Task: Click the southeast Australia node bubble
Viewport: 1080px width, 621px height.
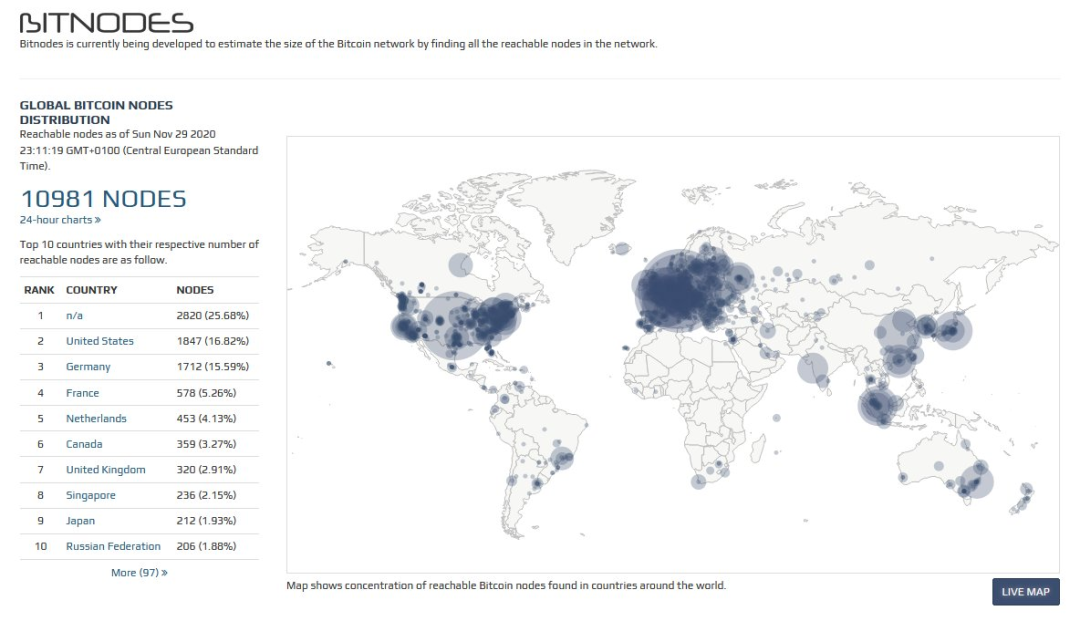Action: pos(977,481)
